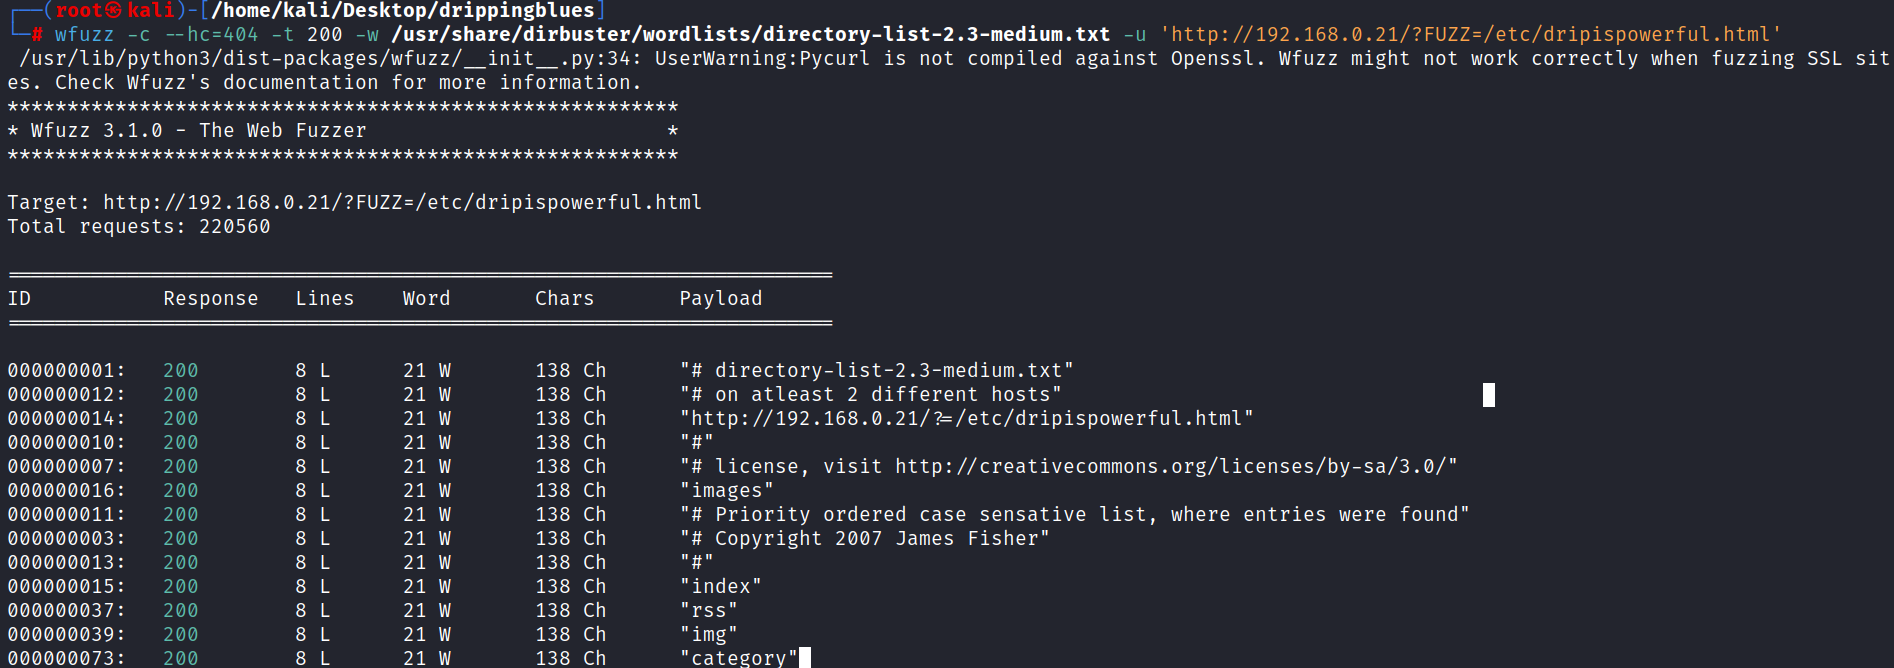Screen dimensions: 1894x668
Task: Click the Target URL line
Action: 355,202
